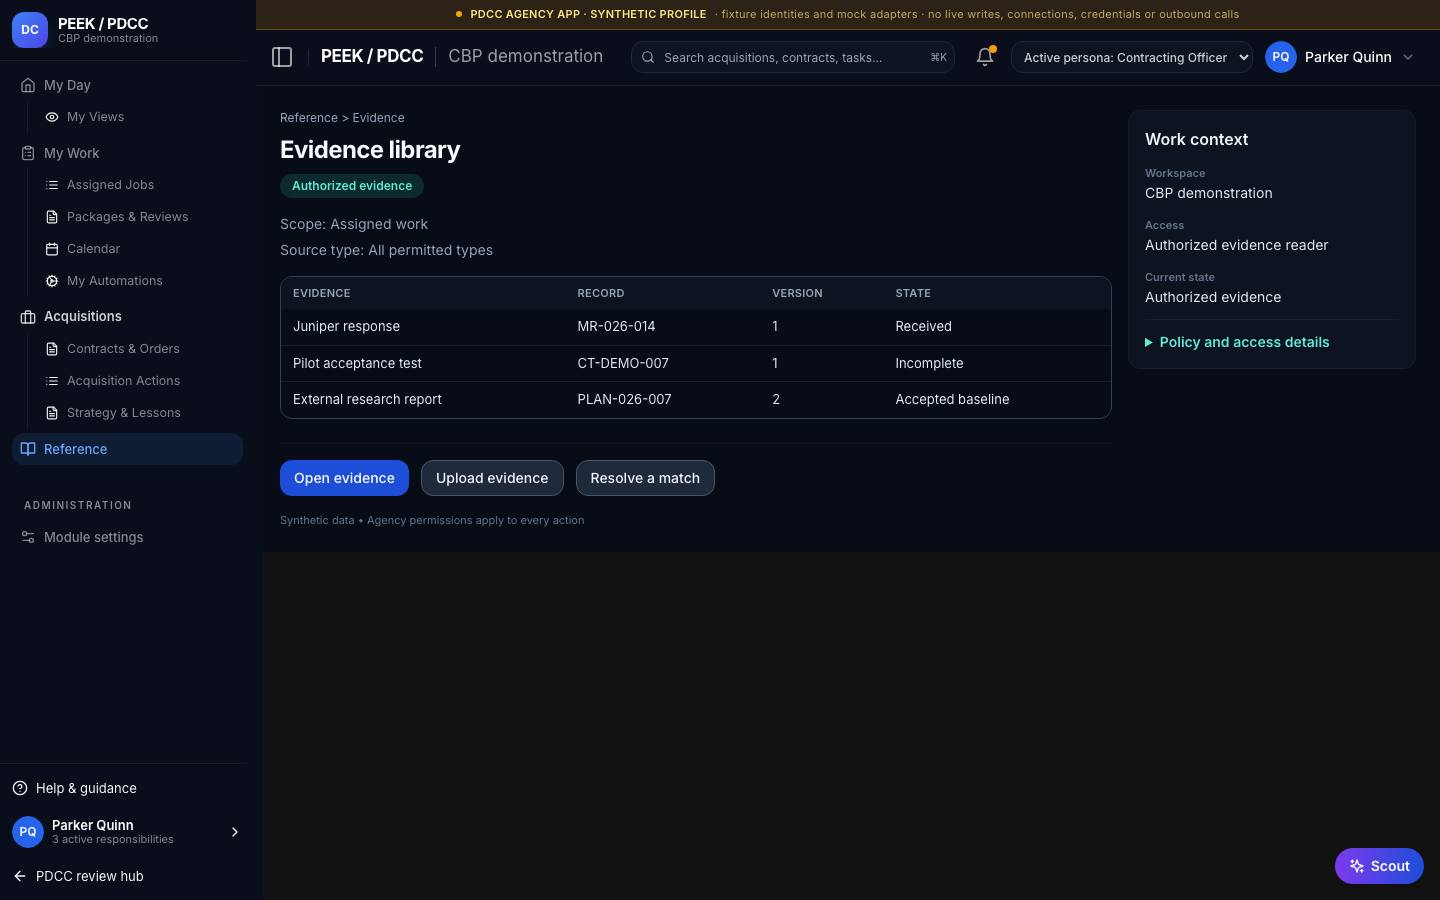Click the PQ avatar in top bar
The width and height of the screenshot is (1440, 900).
[1281, 57]
